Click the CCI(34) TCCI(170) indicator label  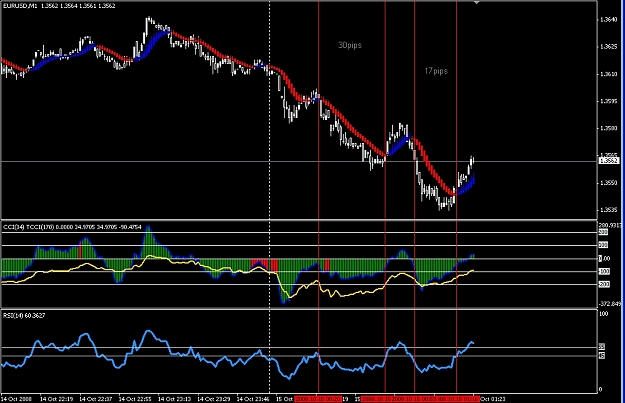(72, 227)
